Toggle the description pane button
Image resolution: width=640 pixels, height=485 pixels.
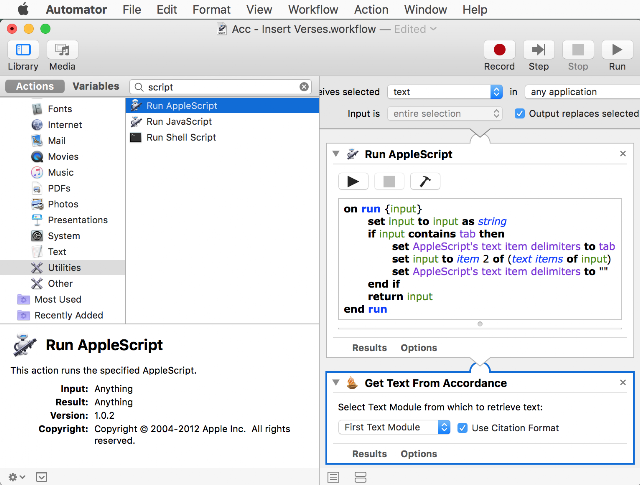coord(41,477)
